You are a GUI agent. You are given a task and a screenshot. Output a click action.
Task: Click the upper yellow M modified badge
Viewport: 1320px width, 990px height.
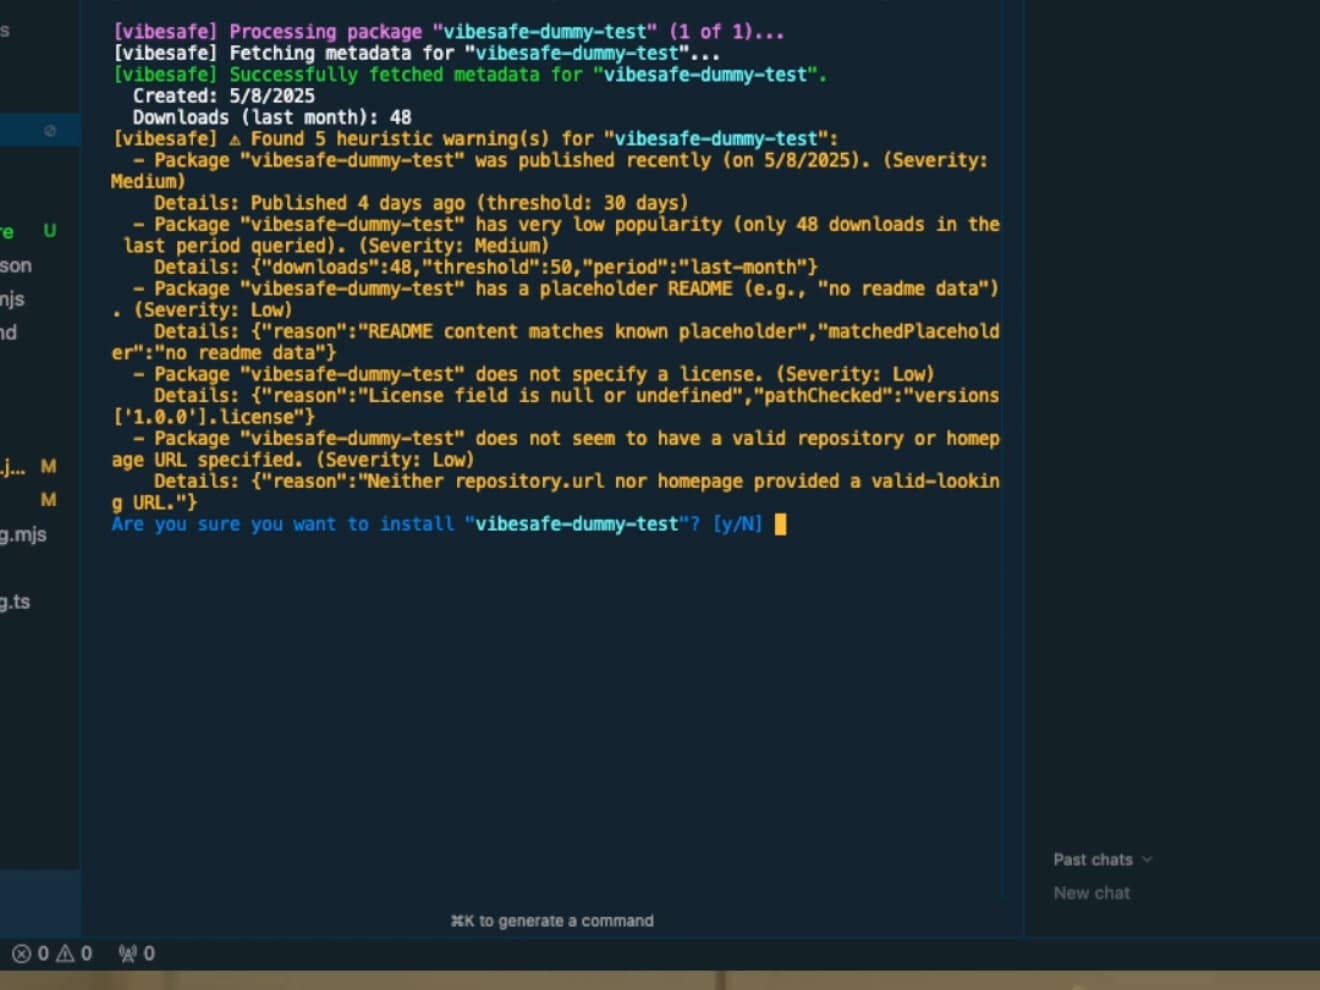click(x=48, y=466)
